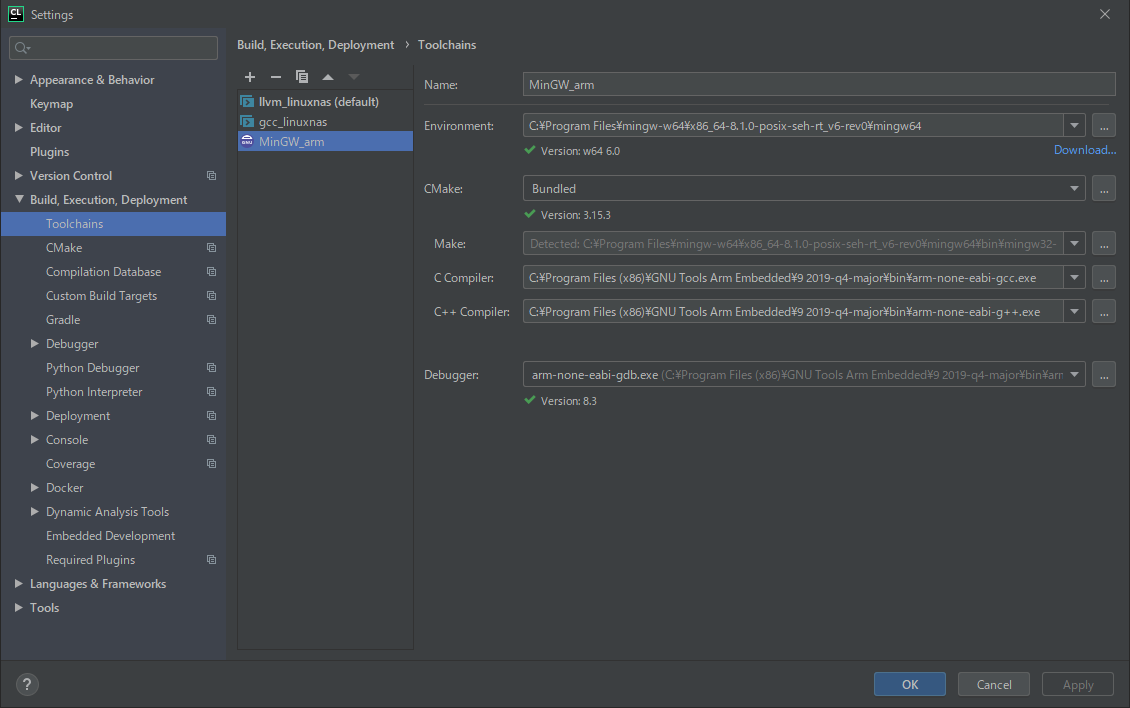Browse for C Compiler with ellipsis button
The height and width of the screenshot is (708, 1130).
pyautogui.click(x=1103, y=278)
